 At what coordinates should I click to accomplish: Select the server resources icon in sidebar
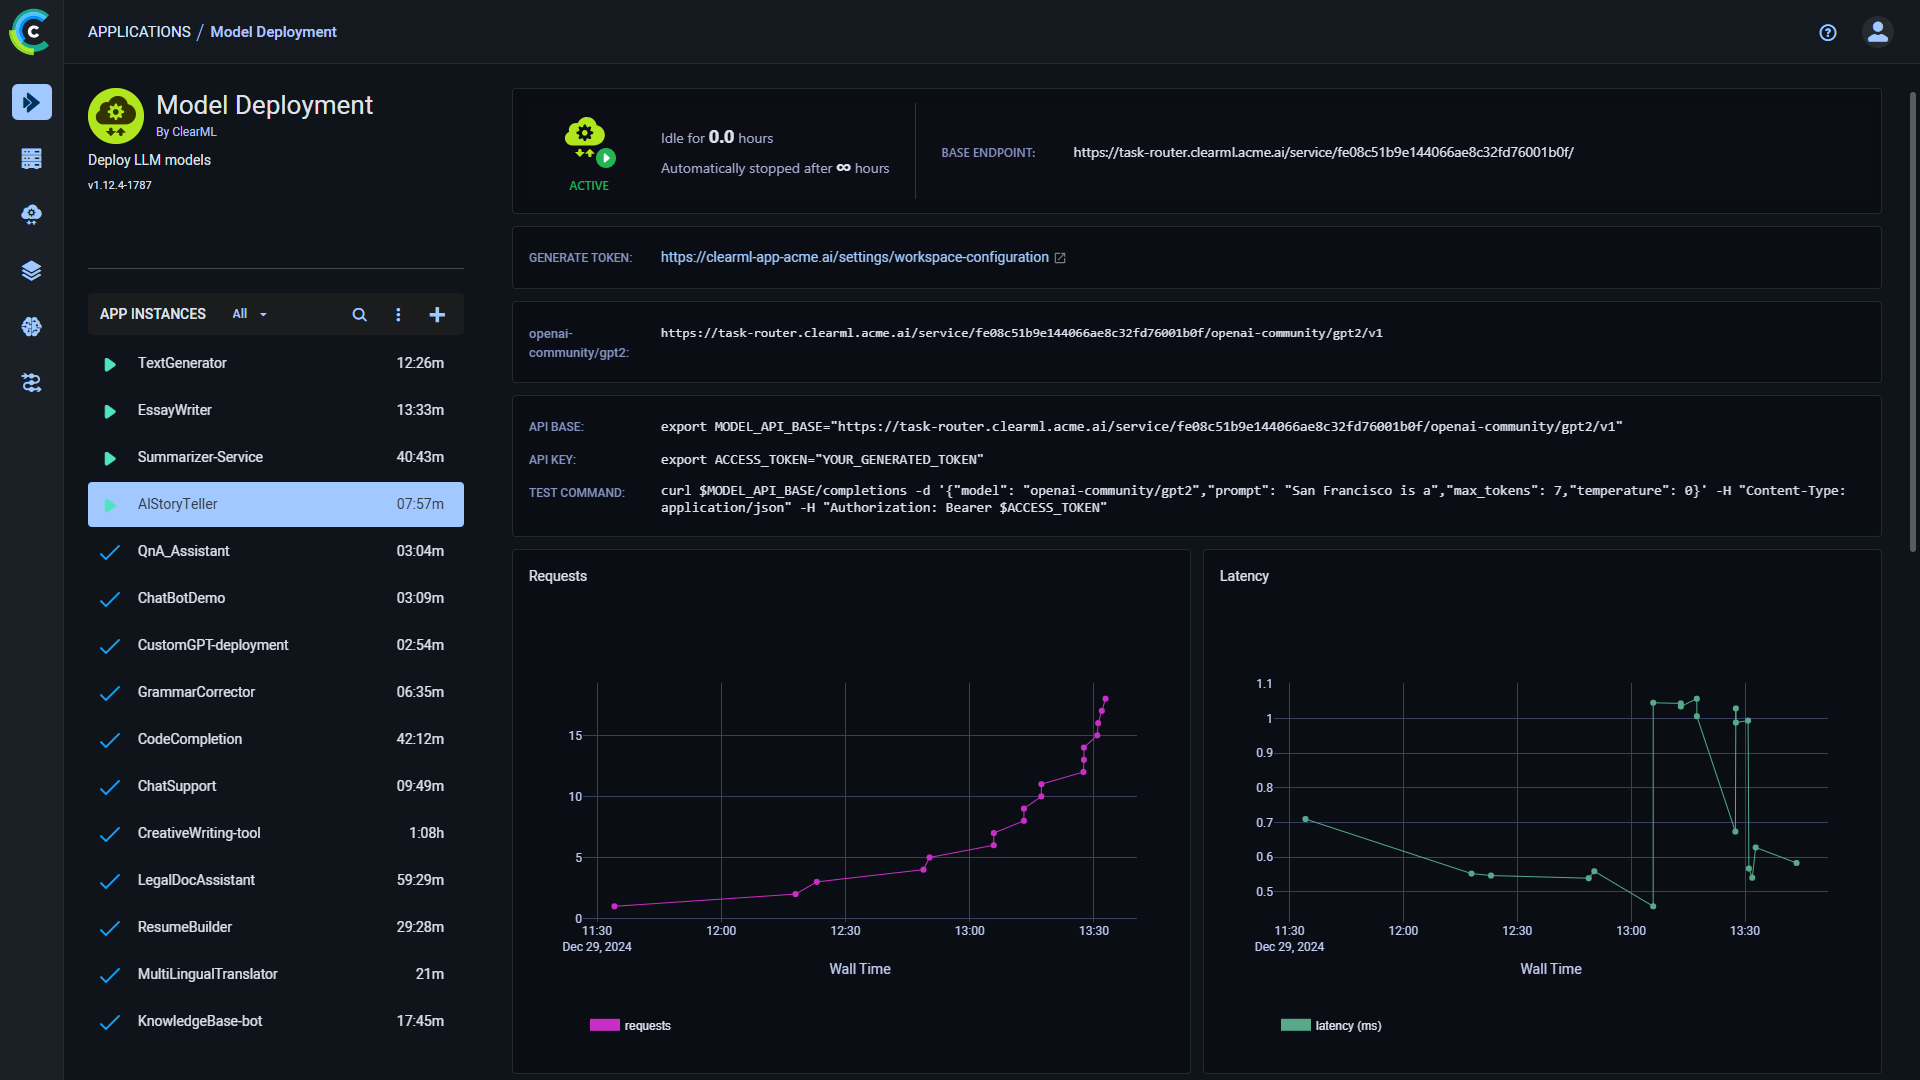32,158
